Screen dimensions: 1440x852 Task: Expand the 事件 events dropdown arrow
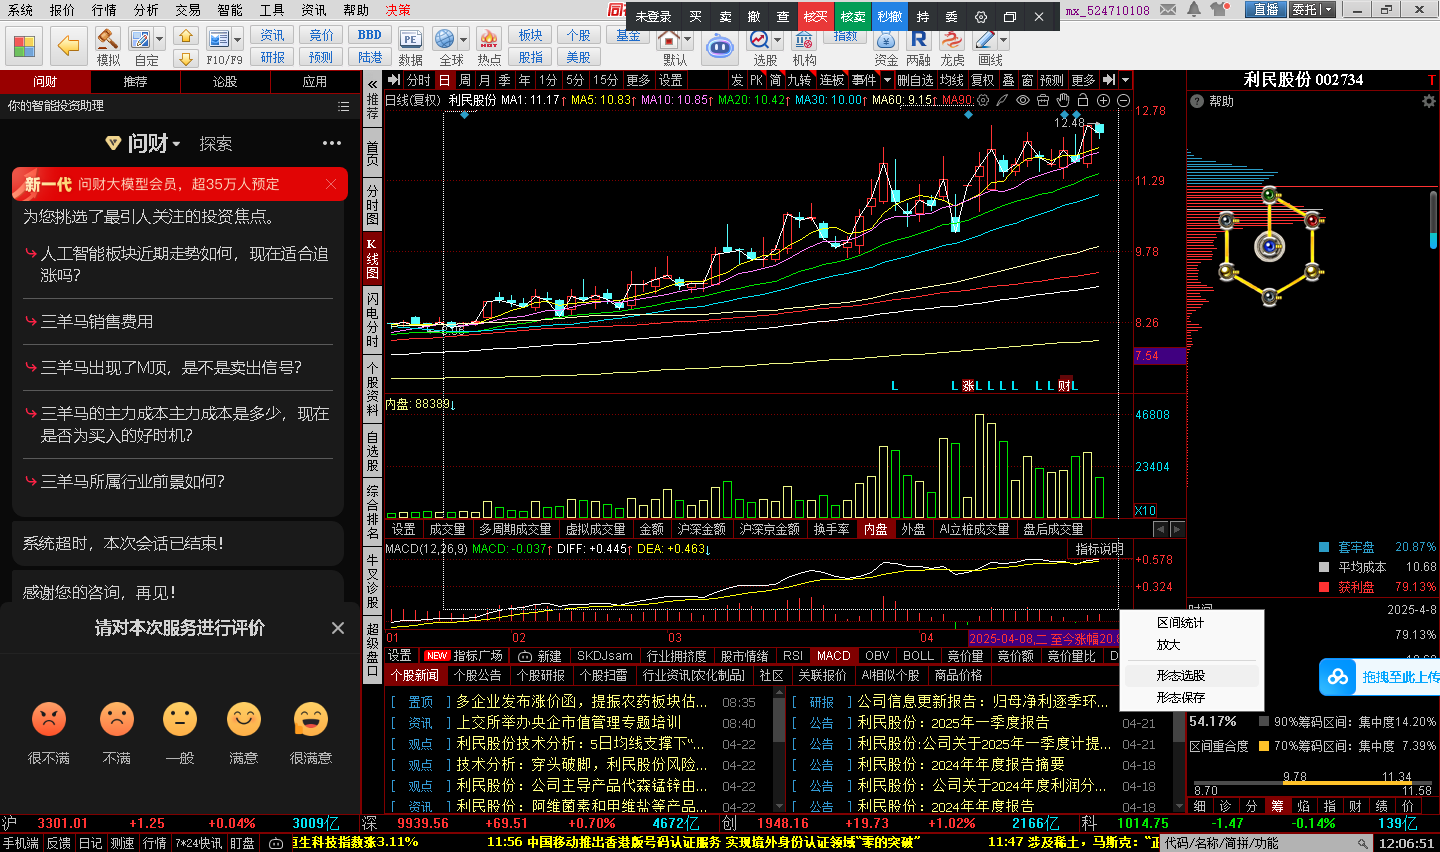tap(886, 80)
